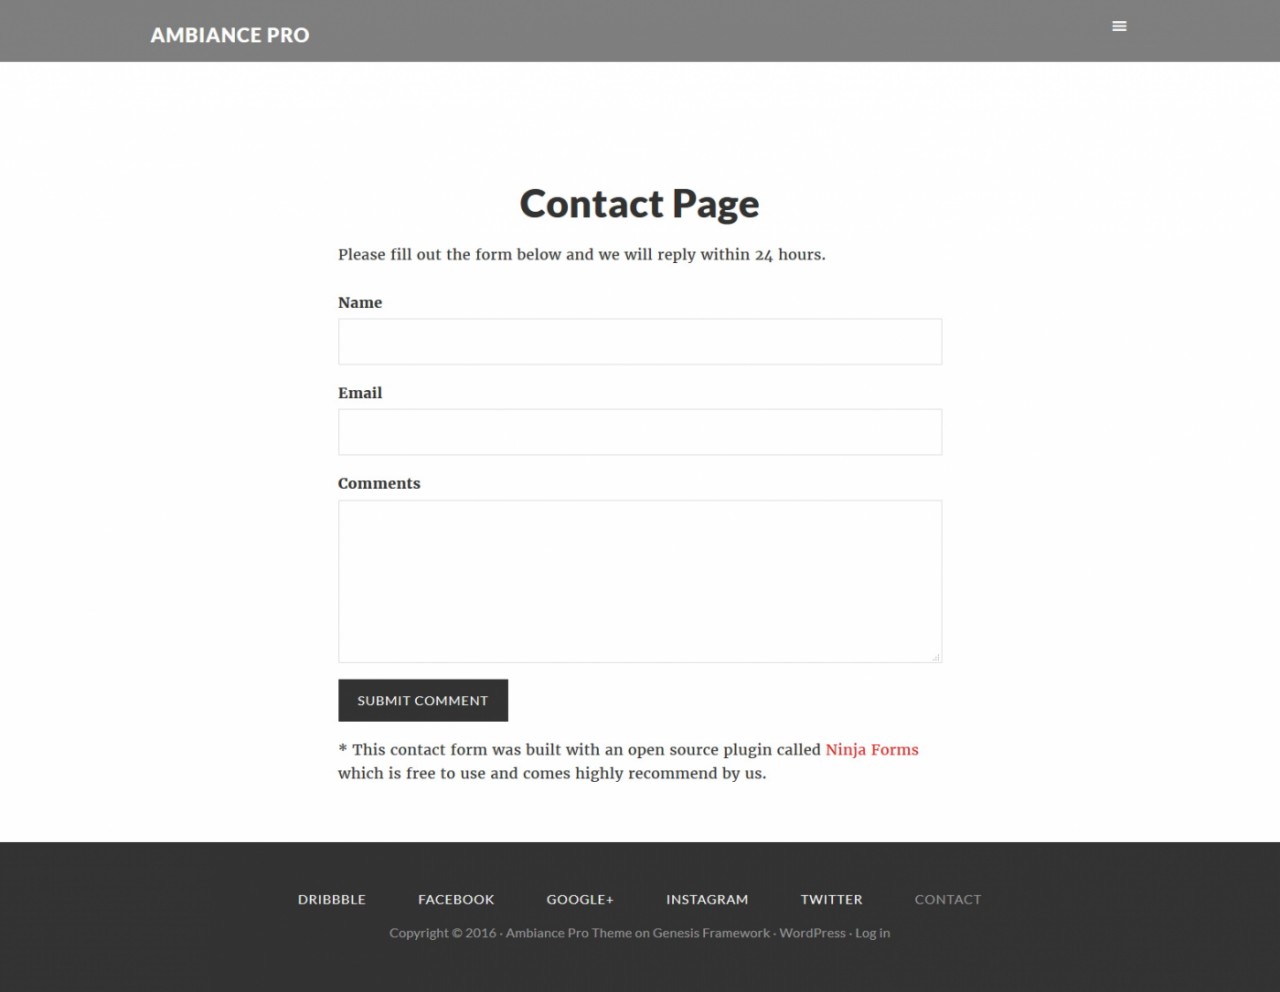Image resolution: width=1280 pixels, height=992 pixels.
Task: Grab the Comments textarea resize handle
Action: click(936, 657)
